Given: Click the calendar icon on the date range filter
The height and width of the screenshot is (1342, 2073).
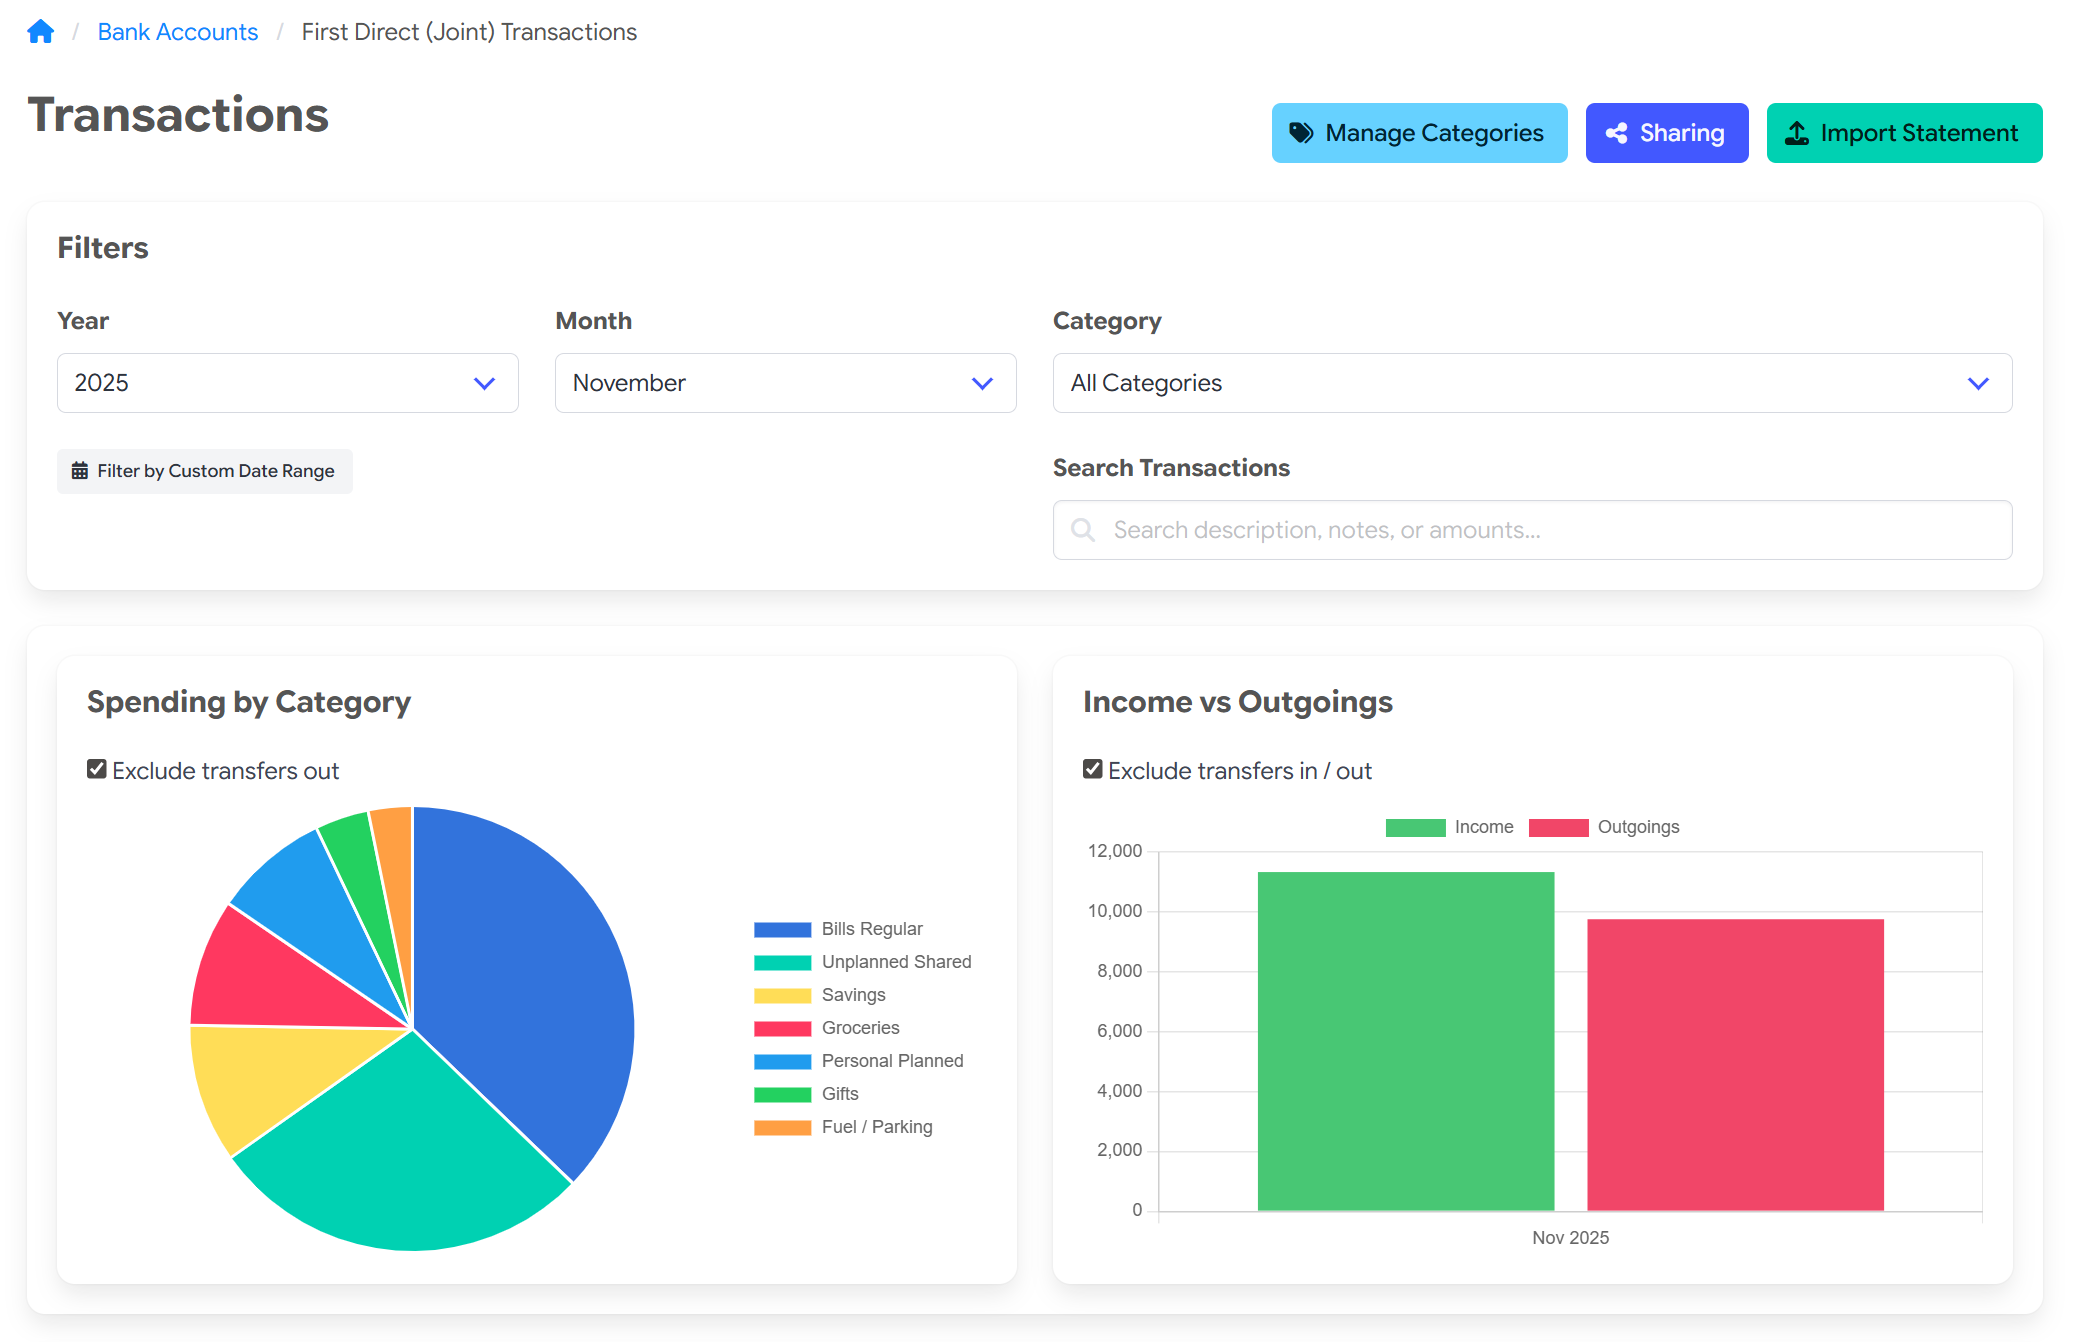Looking at the screenshot, I should pyautogui.click(x=78, y=470).
